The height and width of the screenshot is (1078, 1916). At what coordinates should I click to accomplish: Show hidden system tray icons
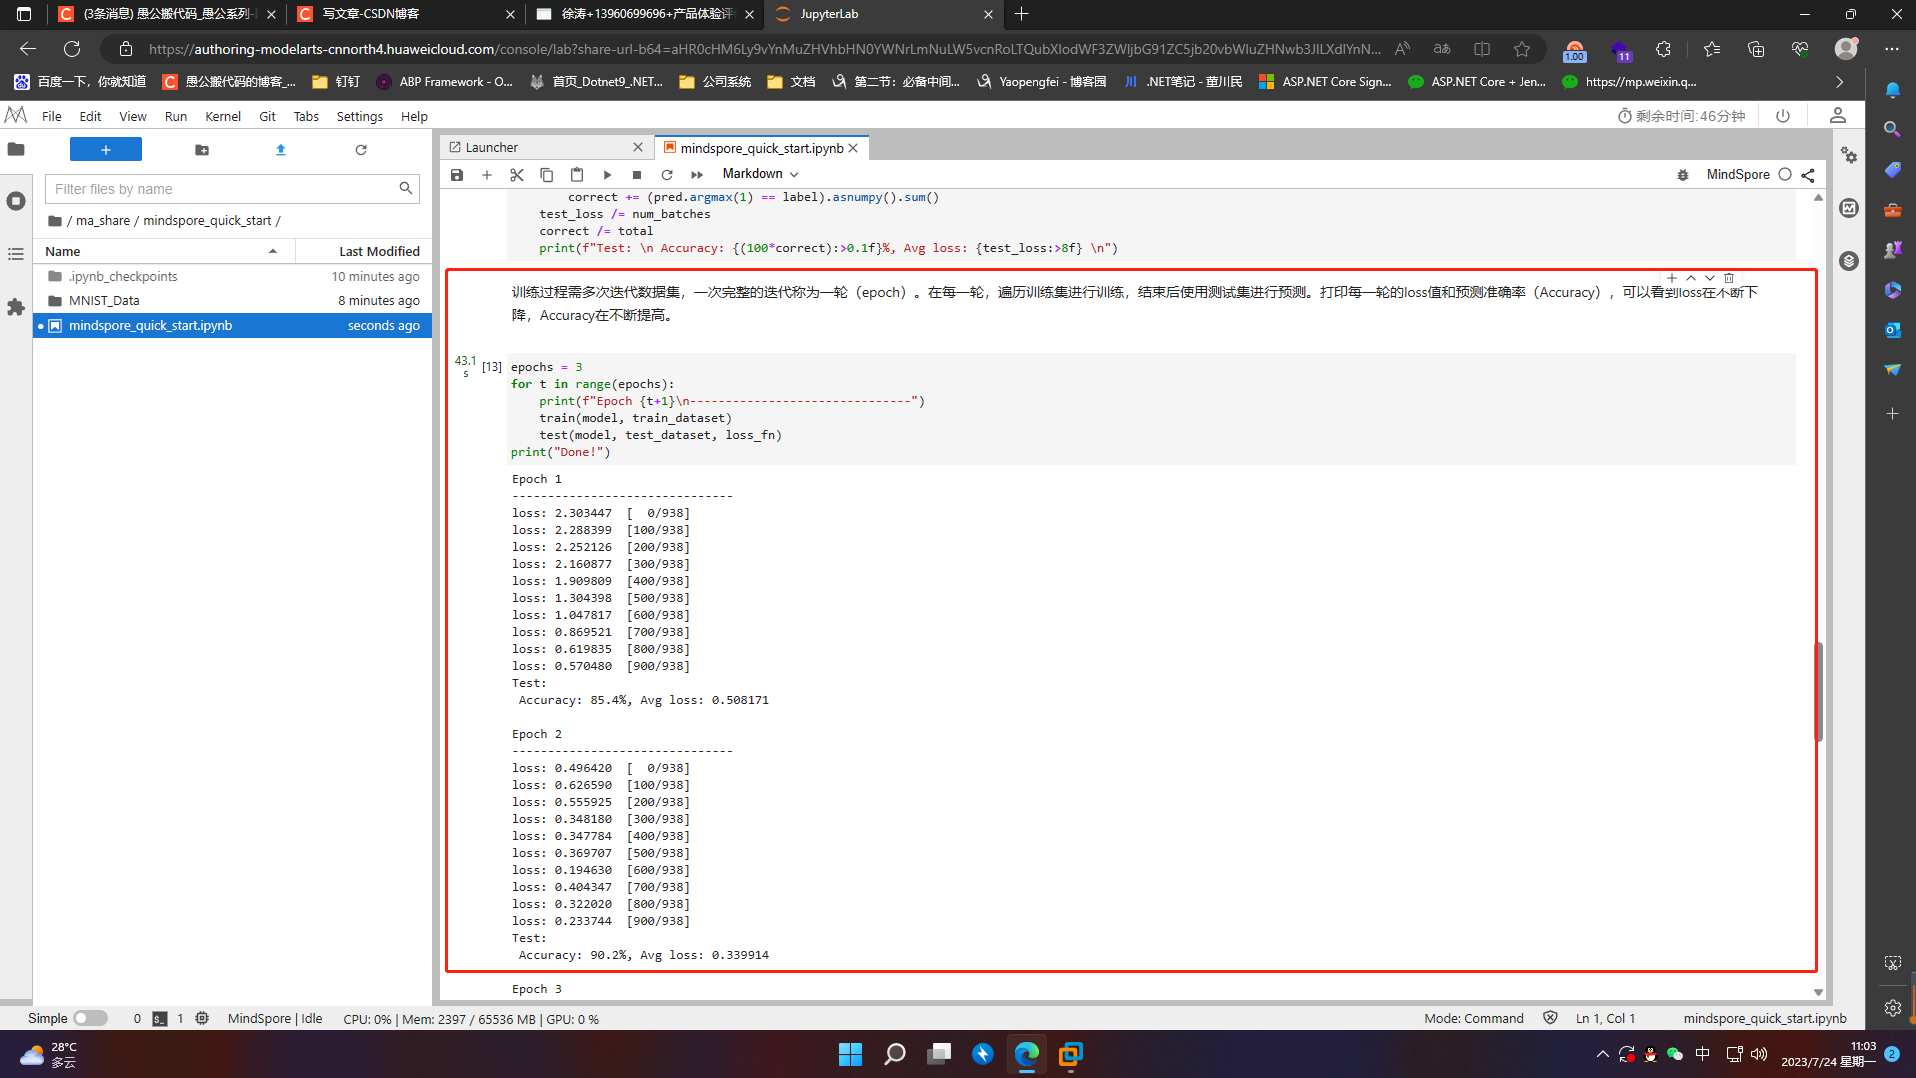1602,1054
